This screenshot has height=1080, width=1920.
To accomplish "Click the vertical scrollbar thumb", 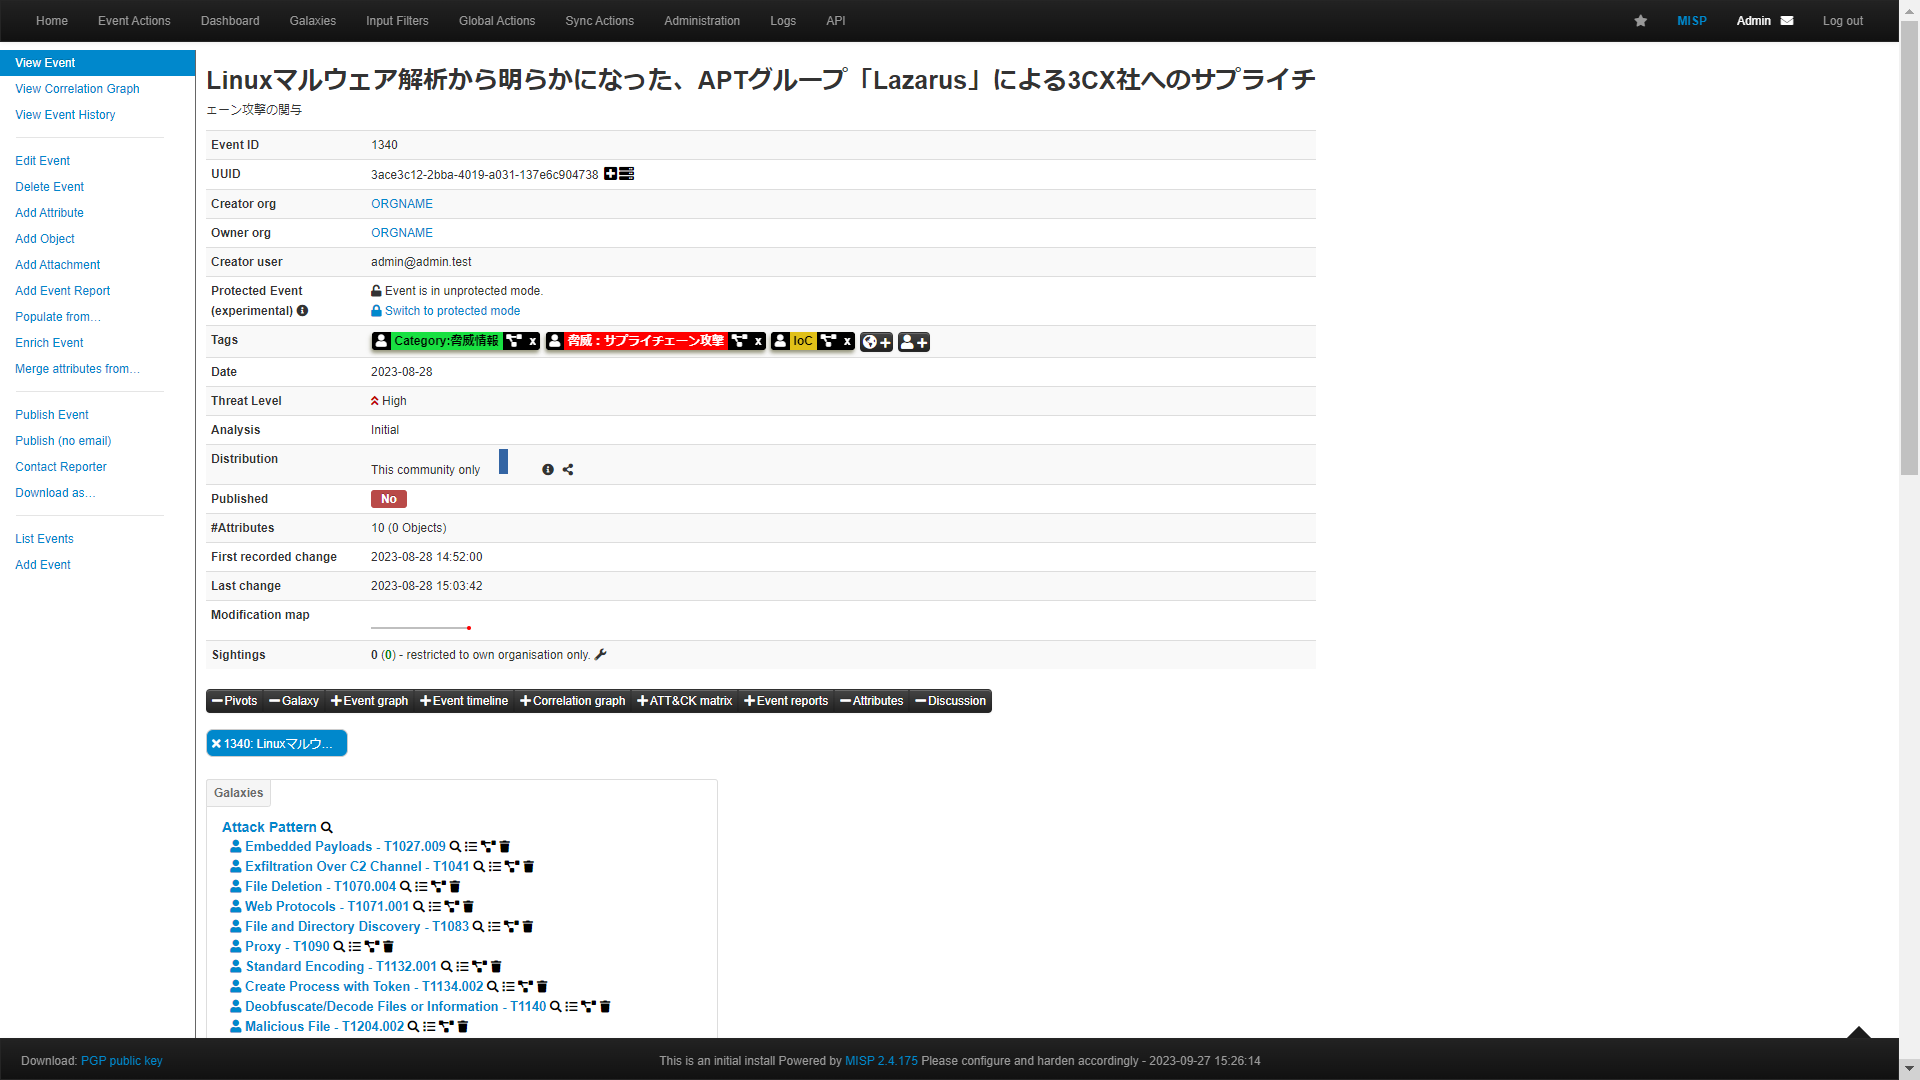I will click(x=1909, y=248).
